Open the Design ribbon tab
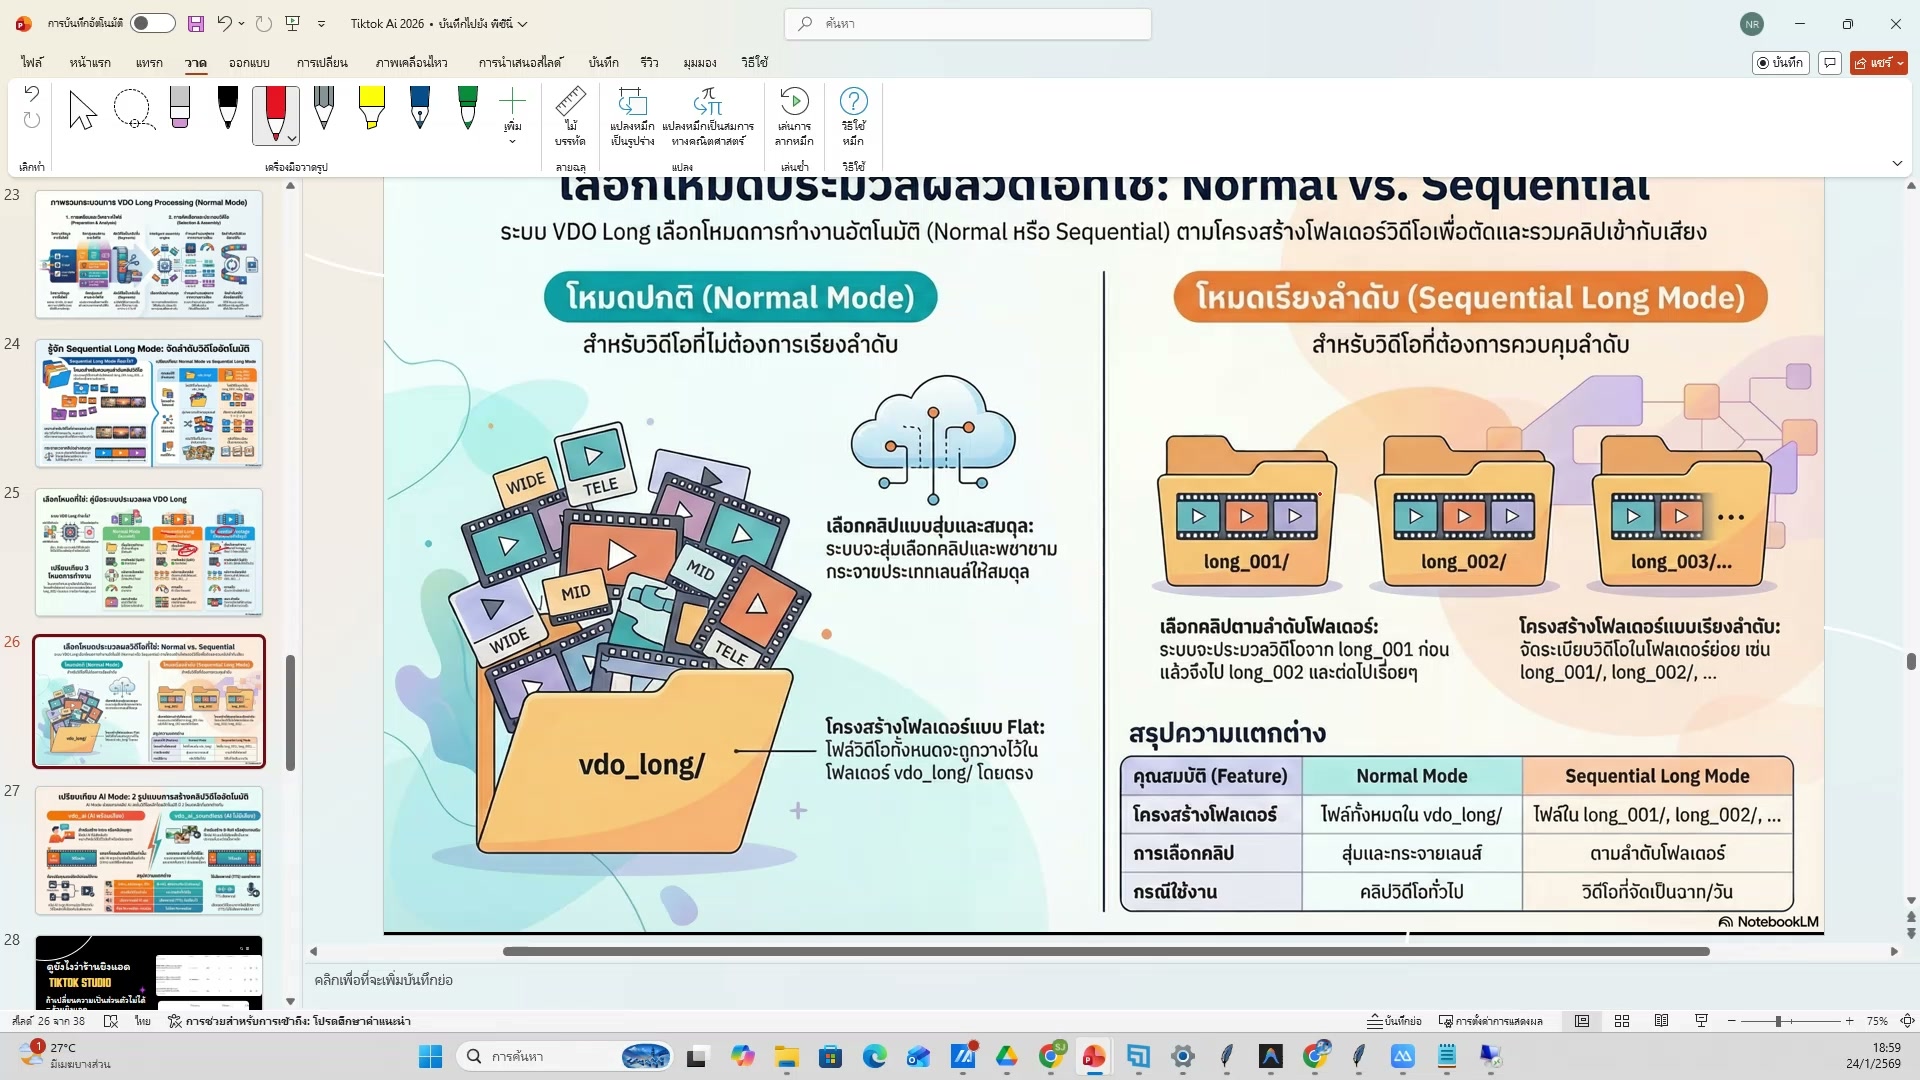Viewport: 1920px width, 1080px height. (x=249, y=62)
